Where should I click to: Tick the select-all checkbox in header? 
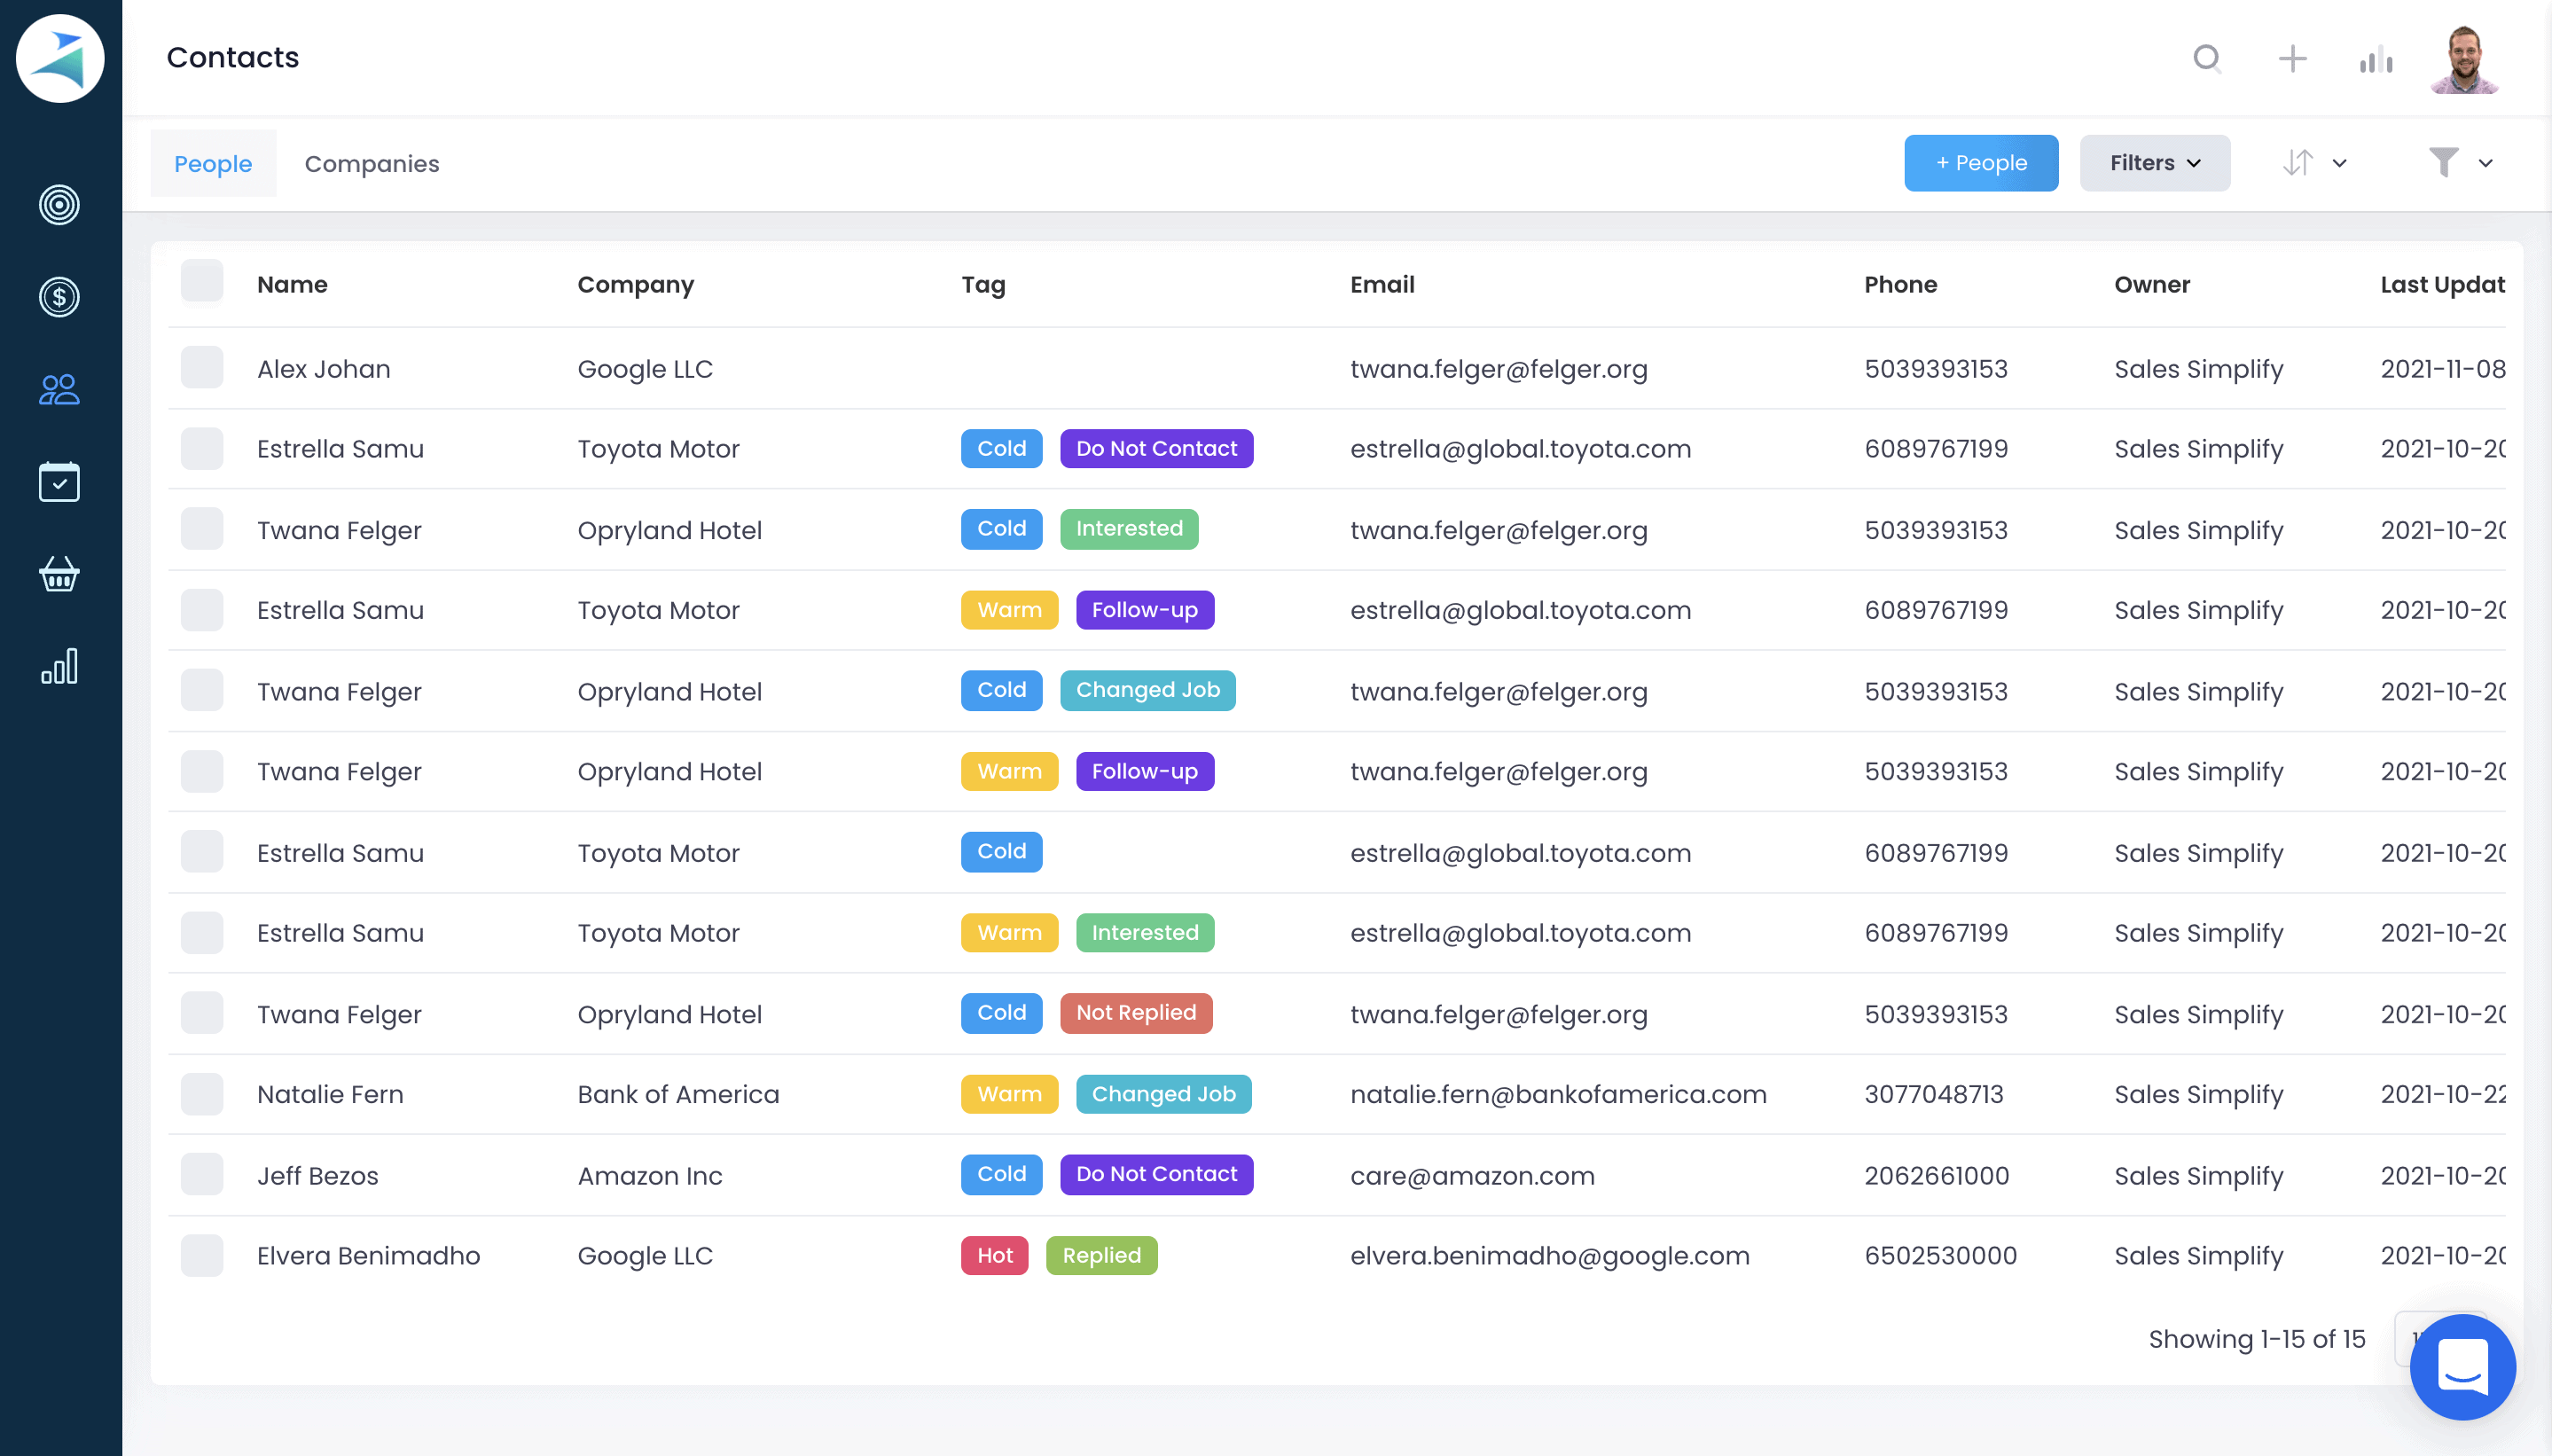coord(202,282)
